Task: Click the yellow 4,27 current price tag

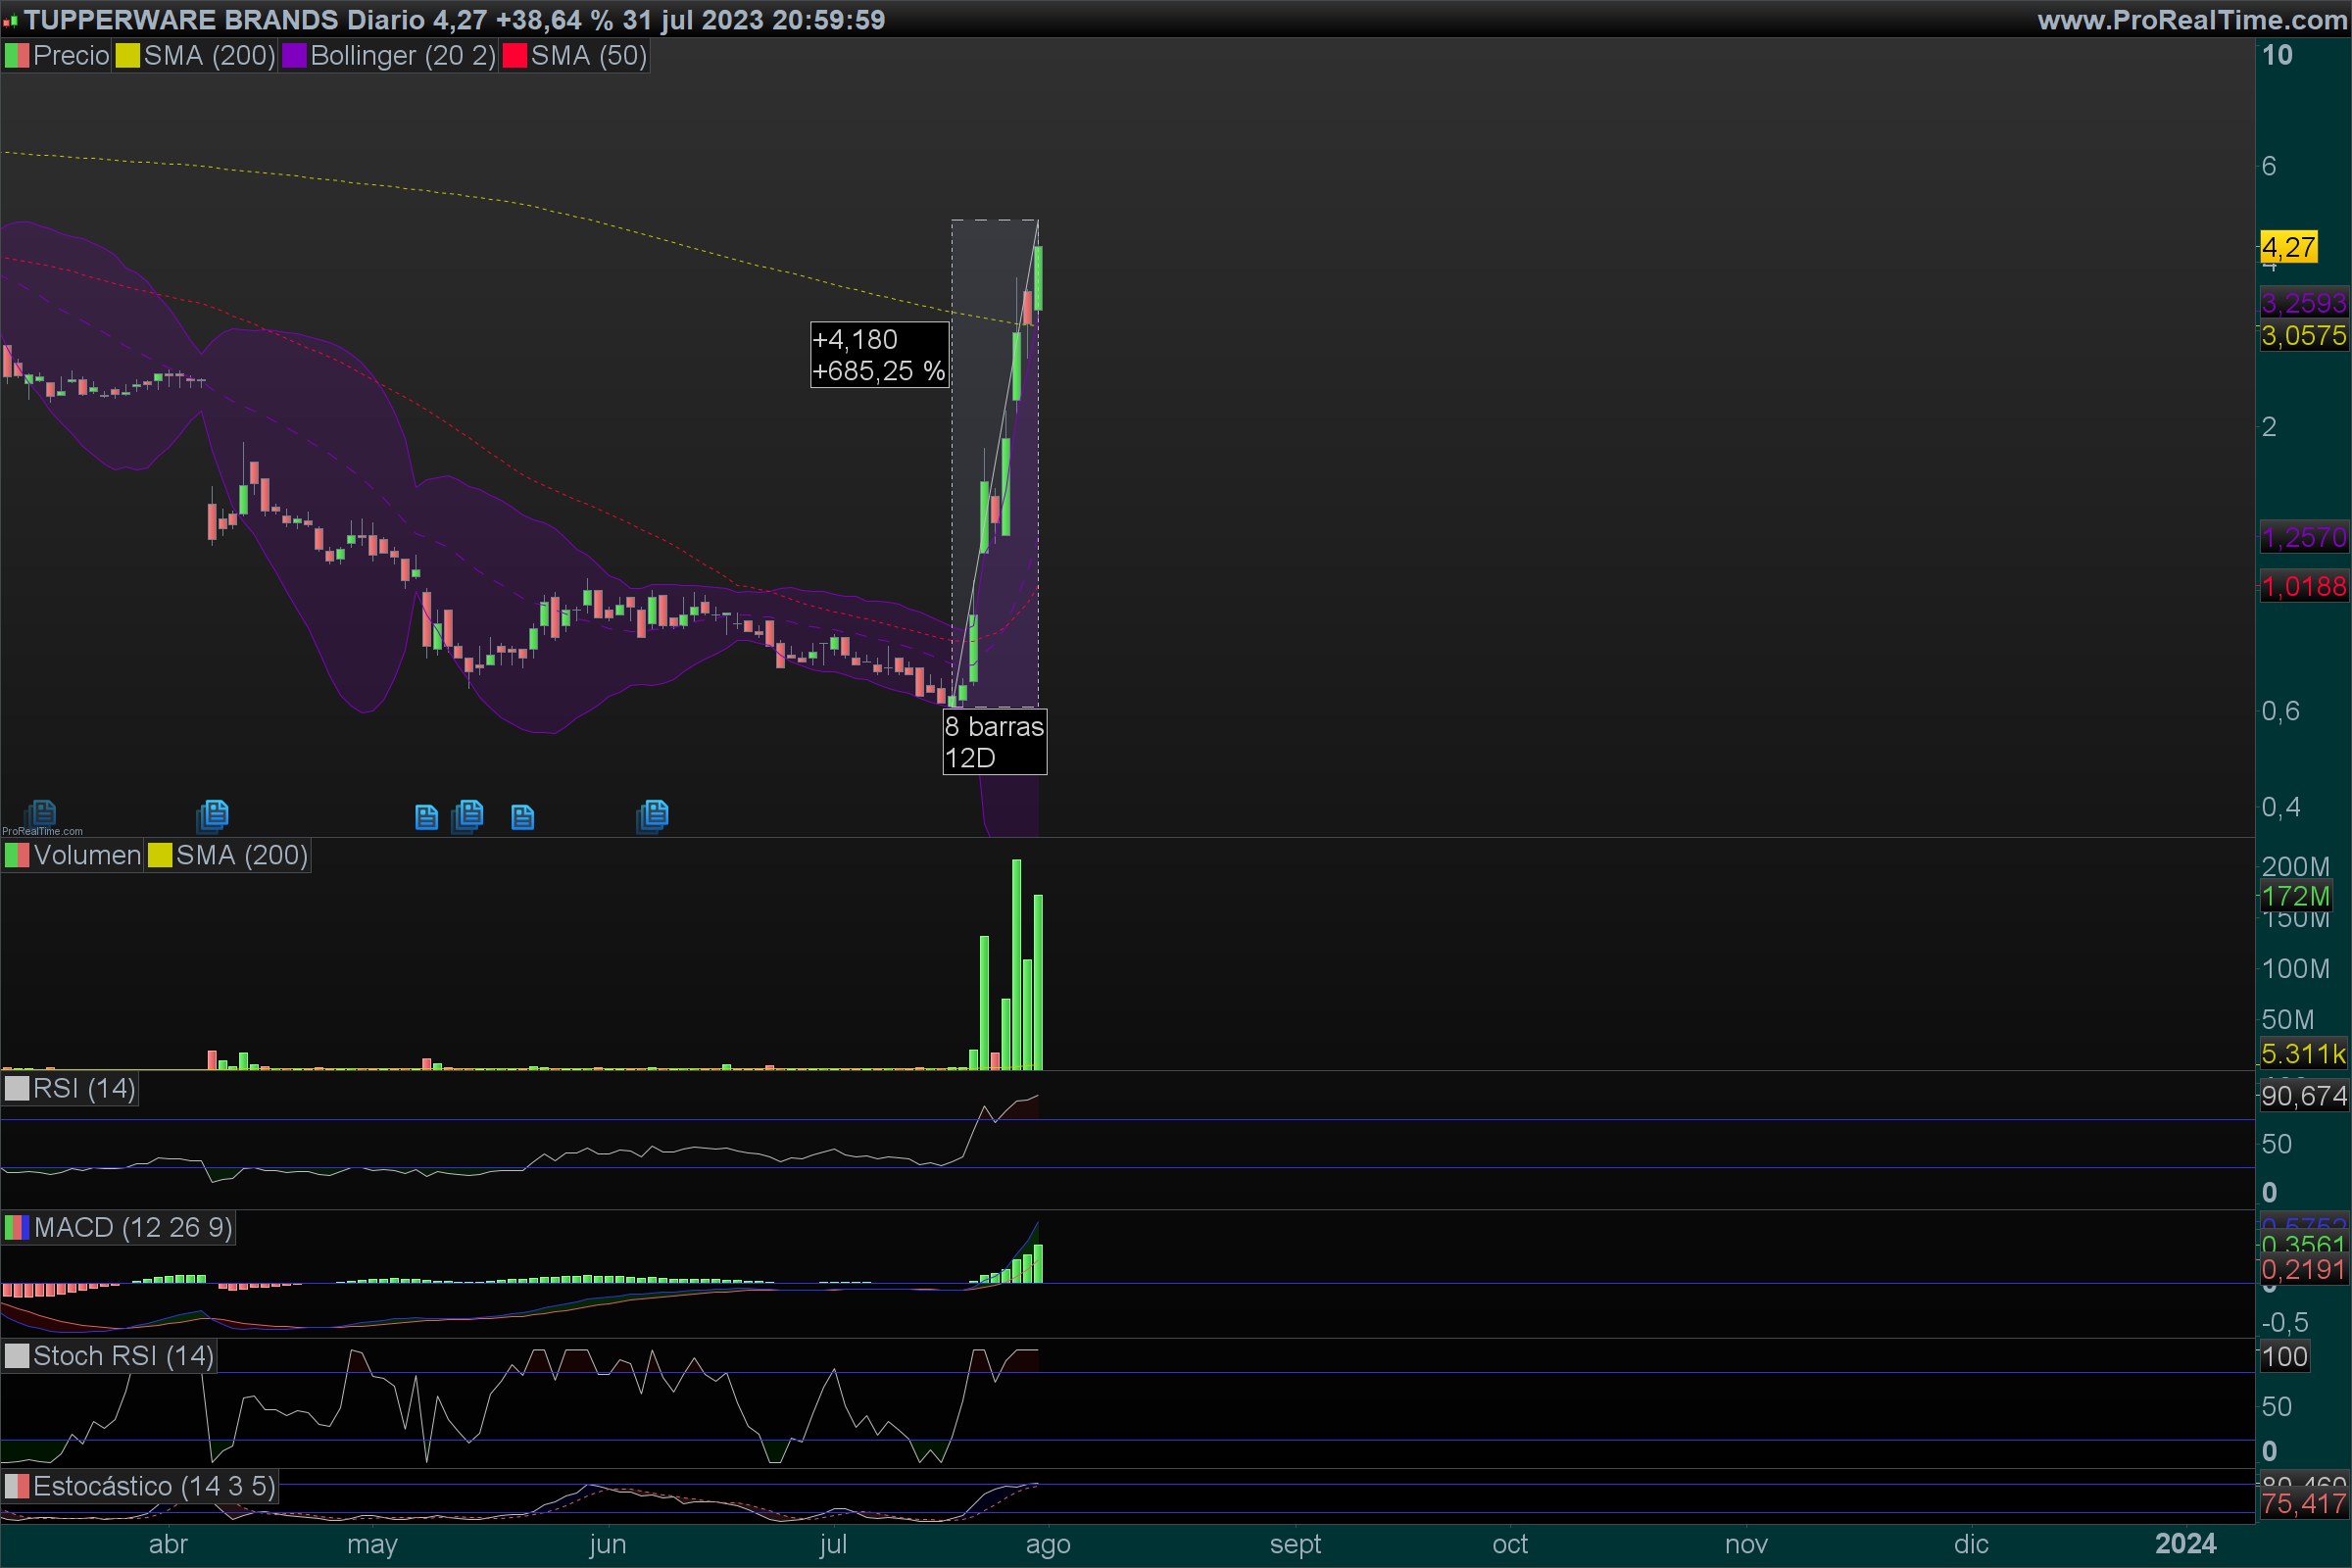Action: pyautogui.click(x=2288, y=247)
